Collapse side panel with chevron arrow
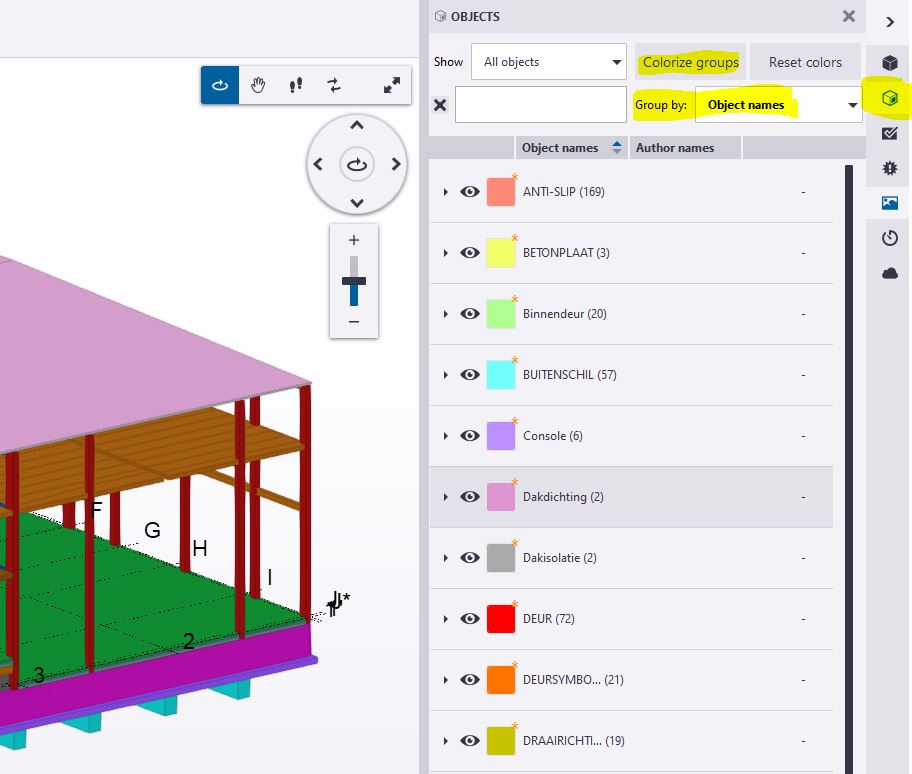 click(x=890, y=22)
